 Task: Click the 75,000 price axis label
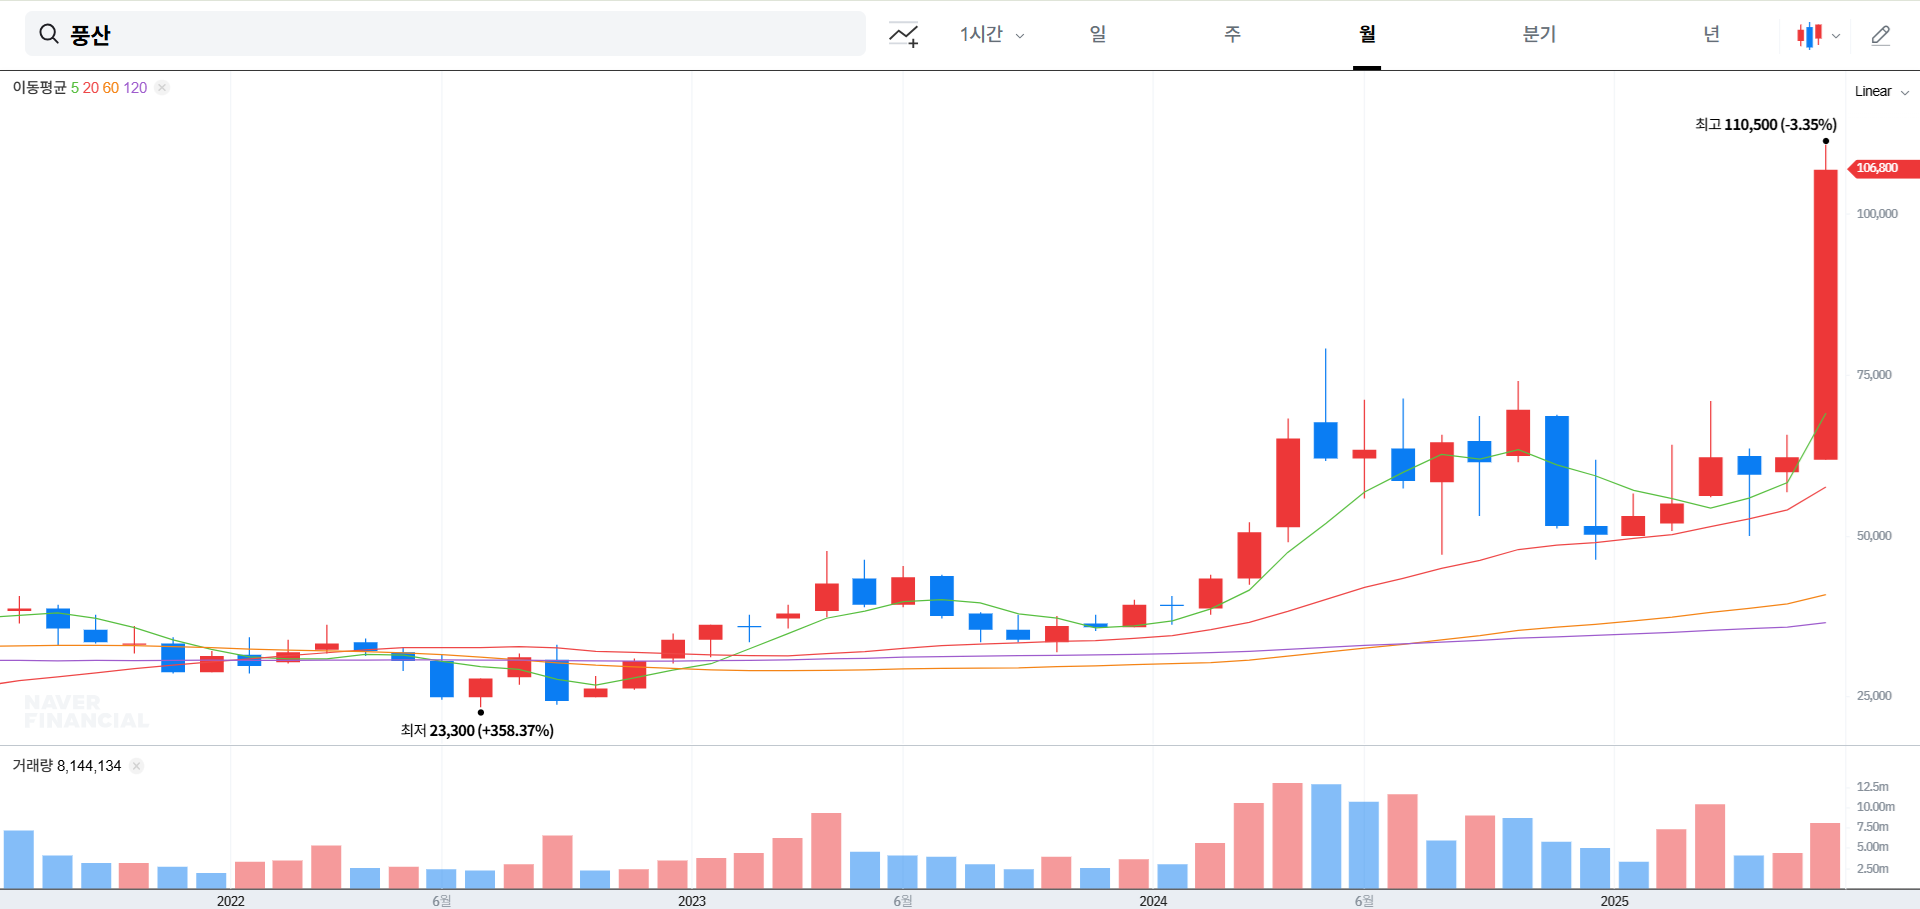tap(1874, 375)
